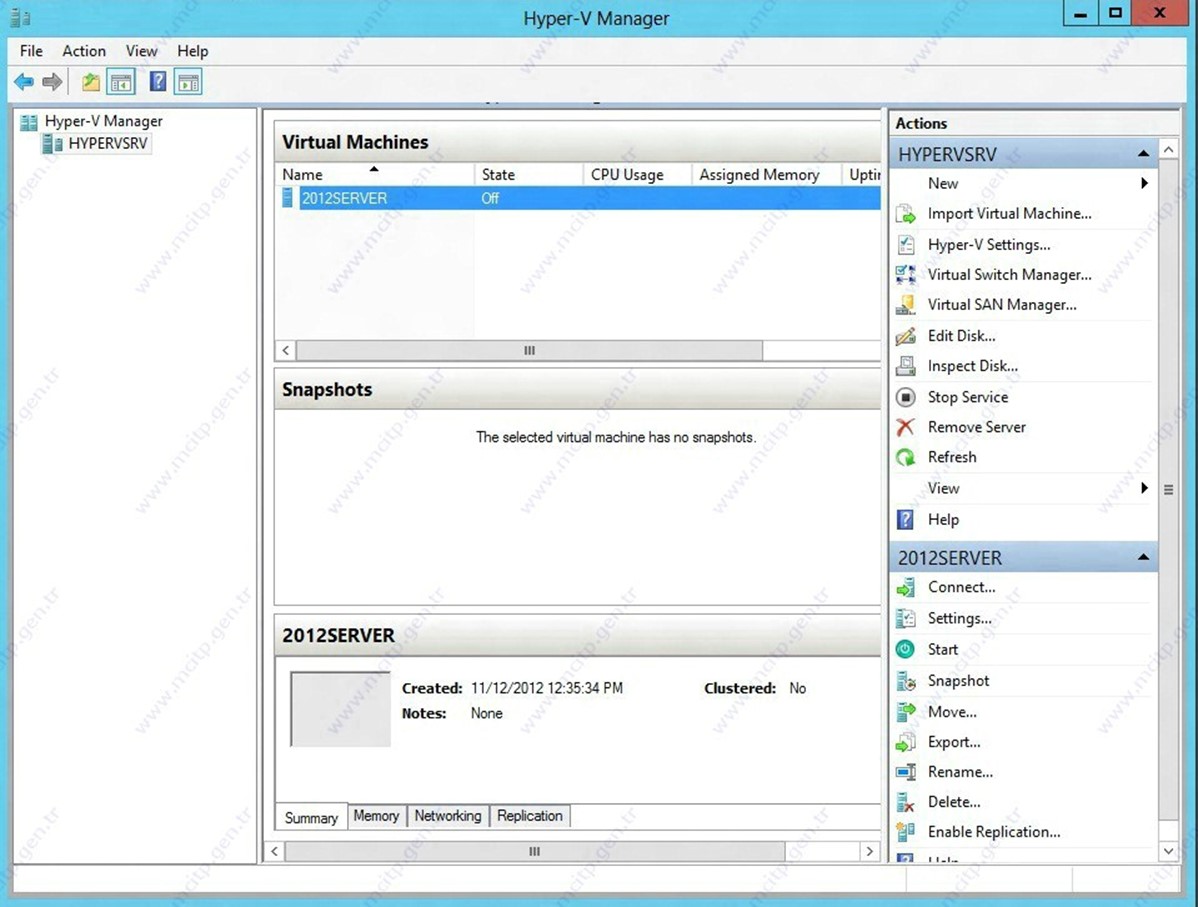Sort by the Assigned Memory column header
The width and height of the screenshot is (1198, 907).
tap(766, 175)
